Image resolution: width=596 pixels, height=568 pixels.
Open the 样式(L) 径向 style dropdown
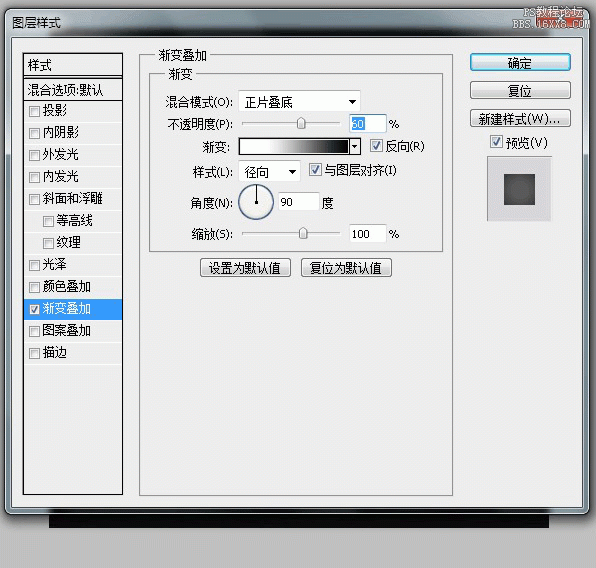[x=269, y=172]
